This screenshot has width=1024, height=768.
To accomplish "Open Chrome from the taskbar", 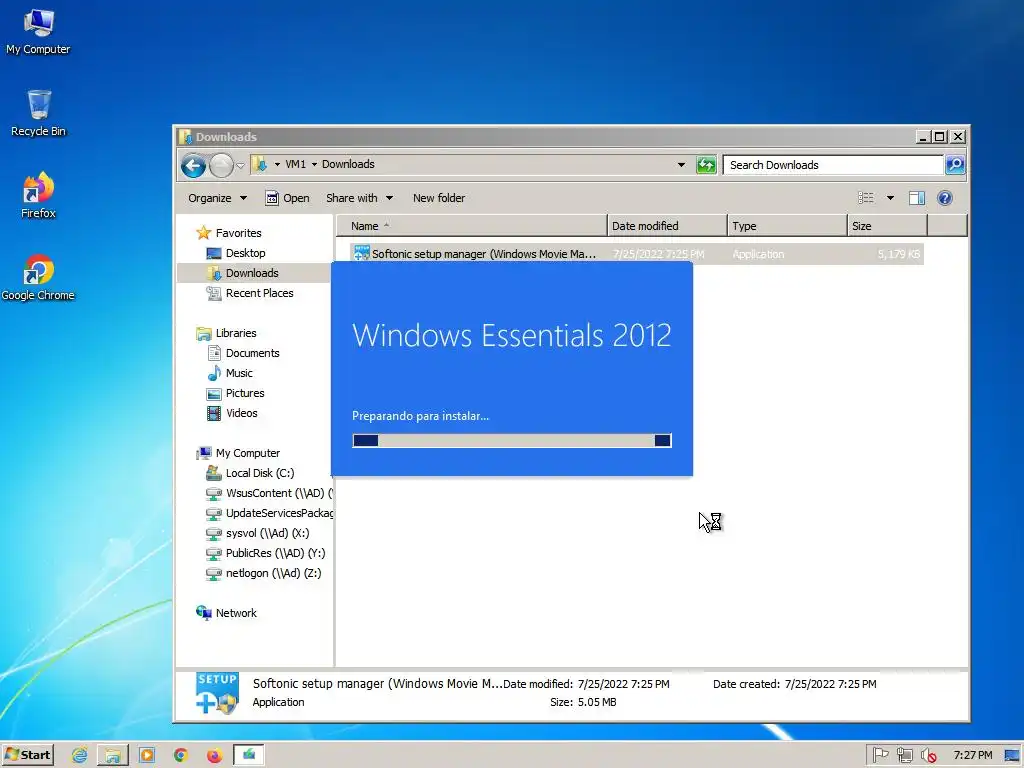I will (x=181, y=756).
